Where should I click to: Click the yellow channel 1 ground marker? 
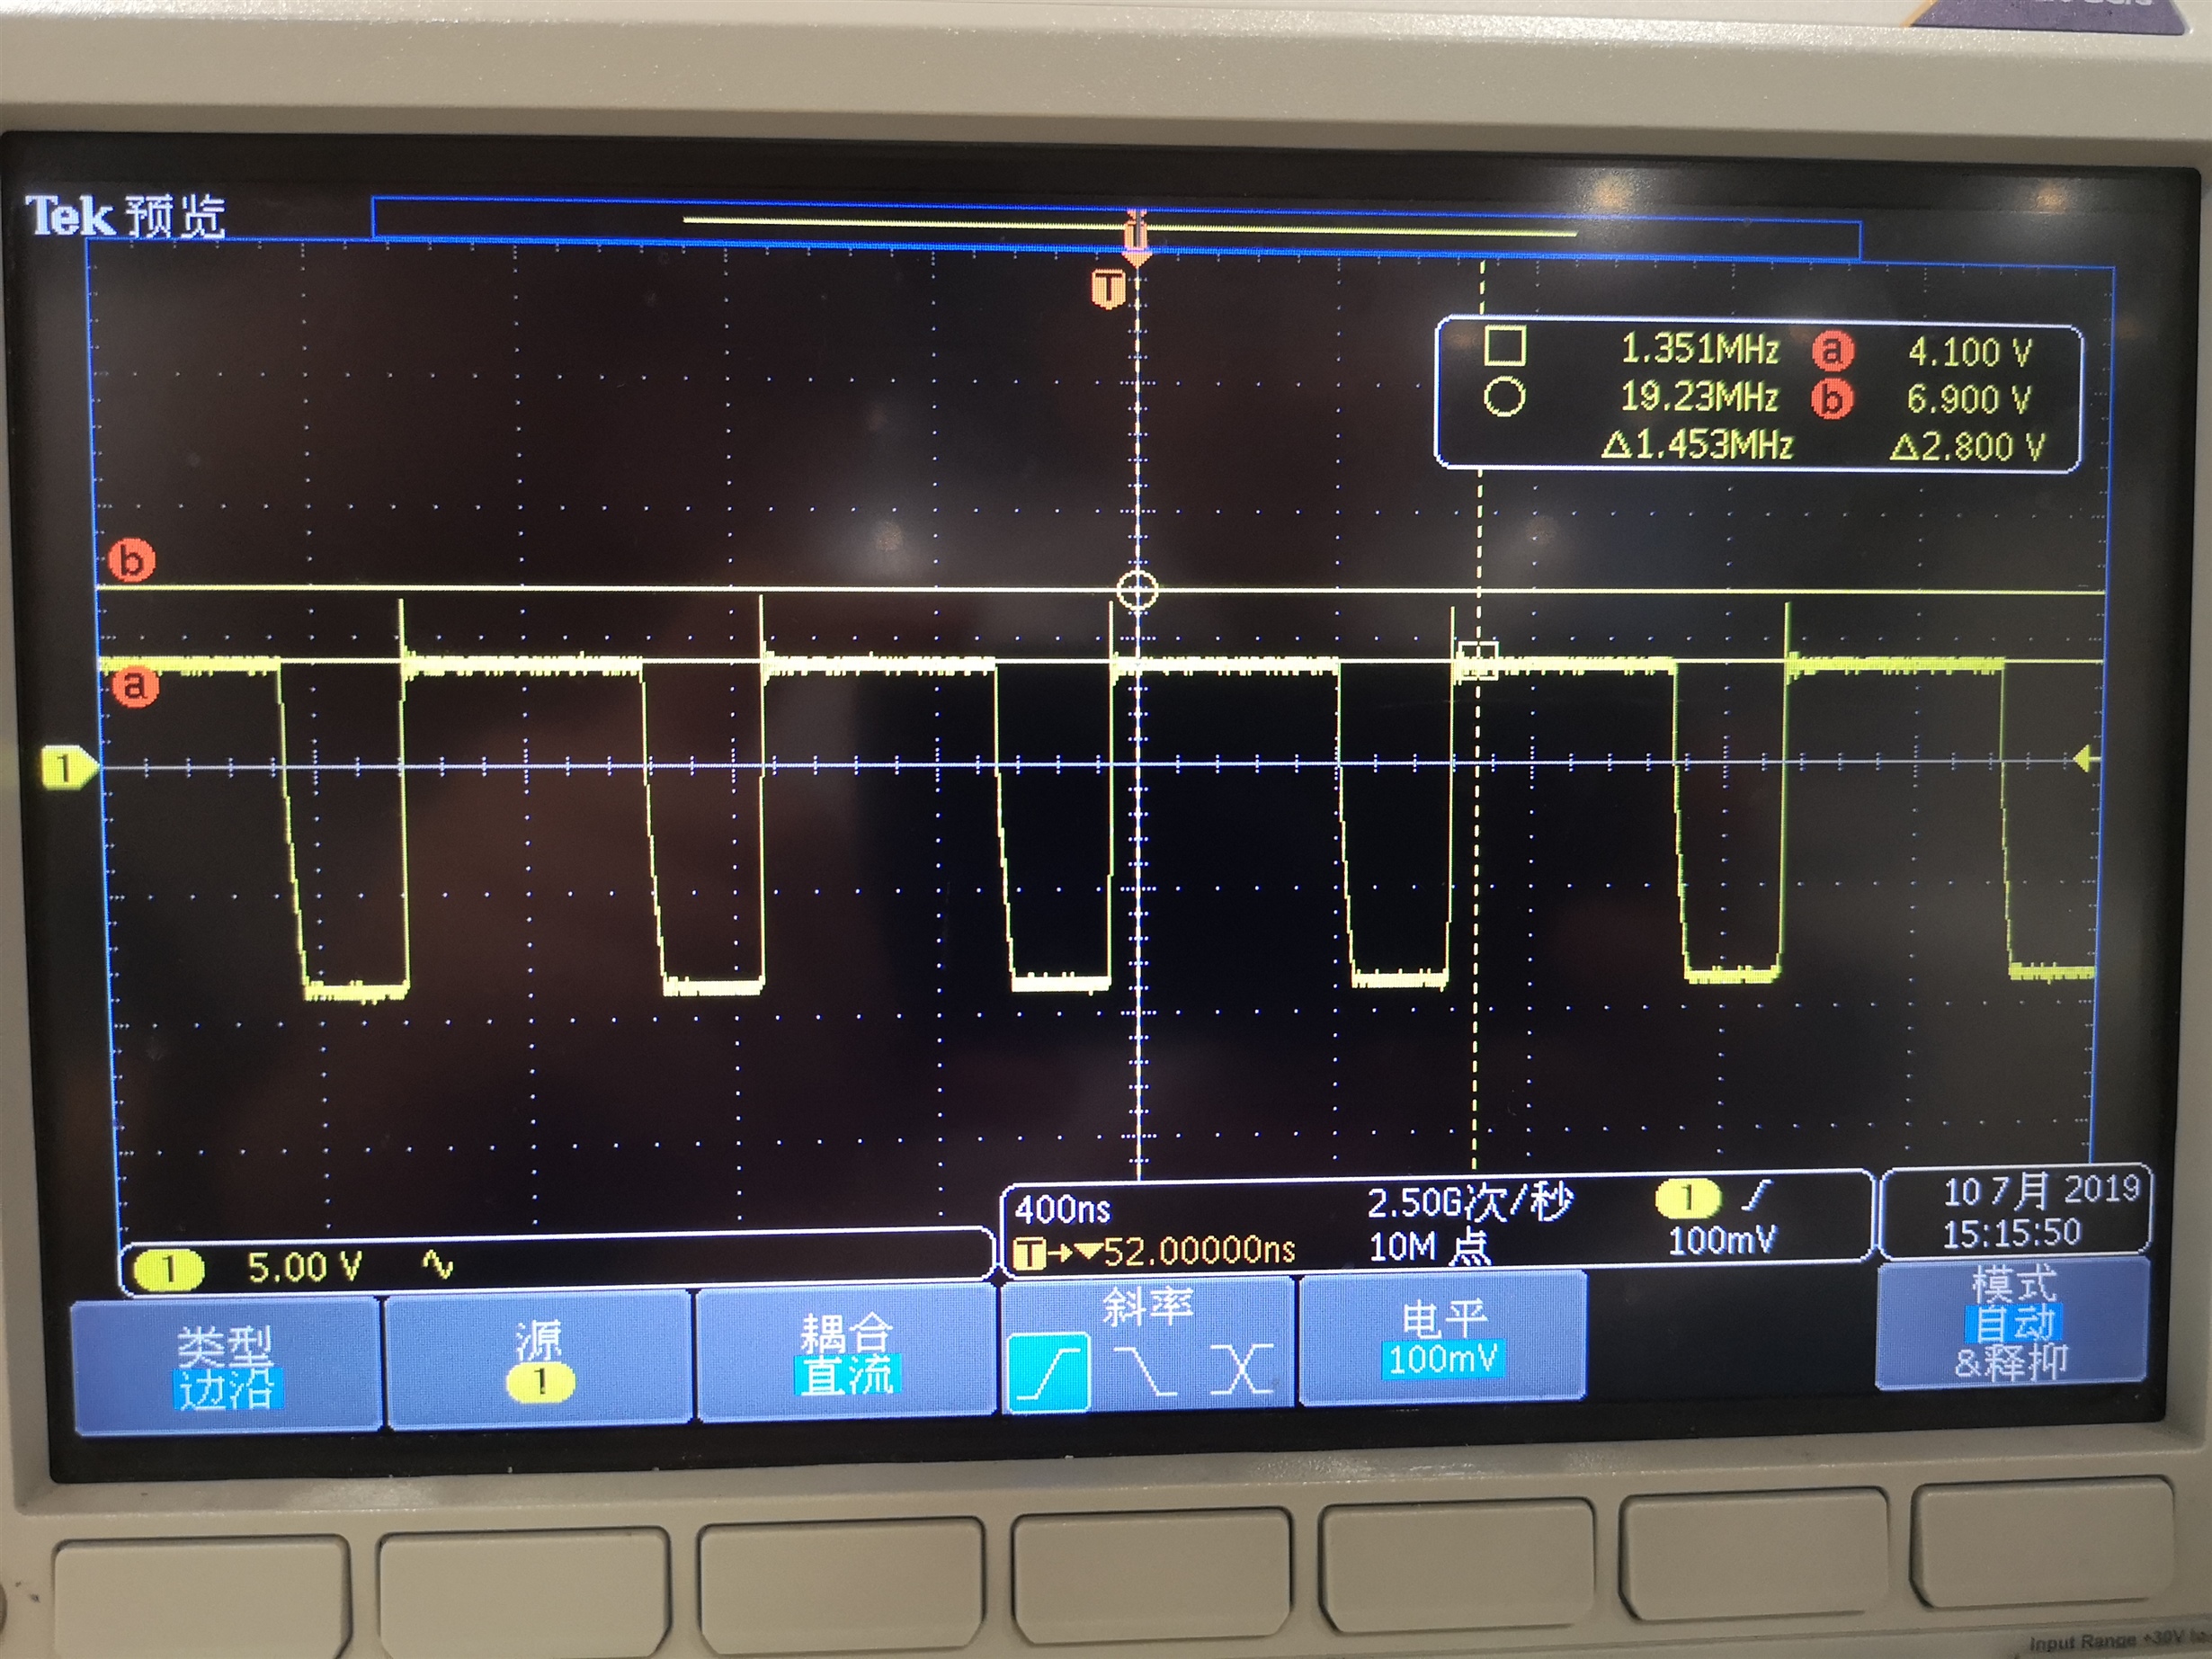[66, 768]
